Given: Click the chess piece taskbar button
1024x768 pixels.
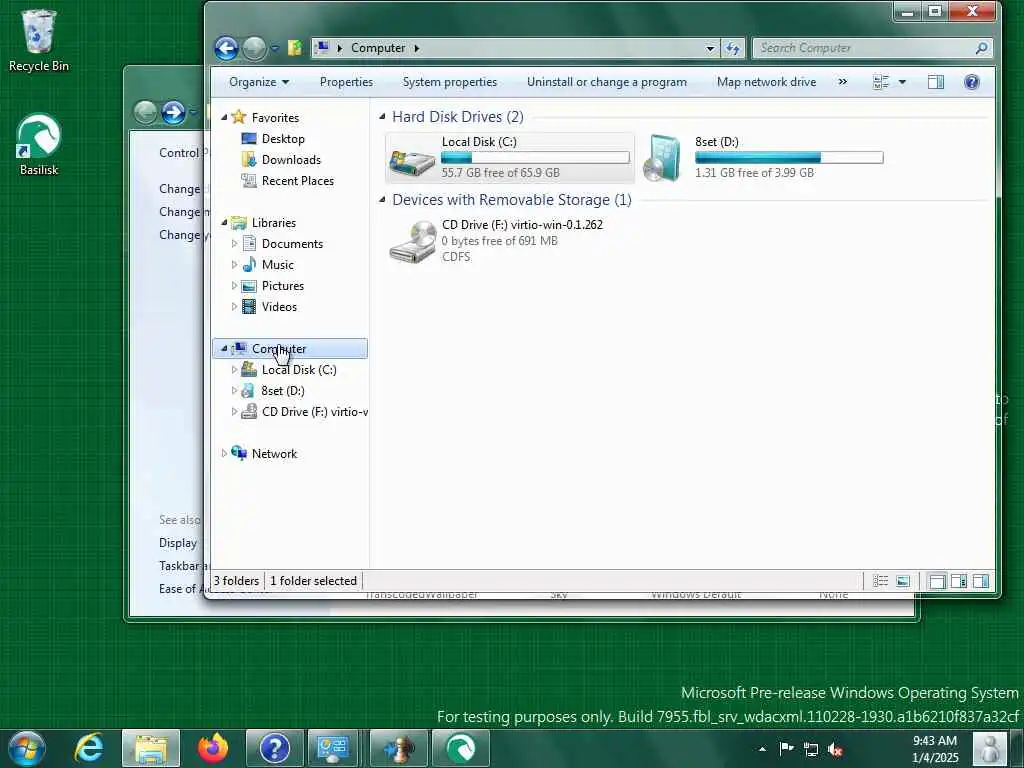Looking at the screenshot, I should tap(398, 748).
